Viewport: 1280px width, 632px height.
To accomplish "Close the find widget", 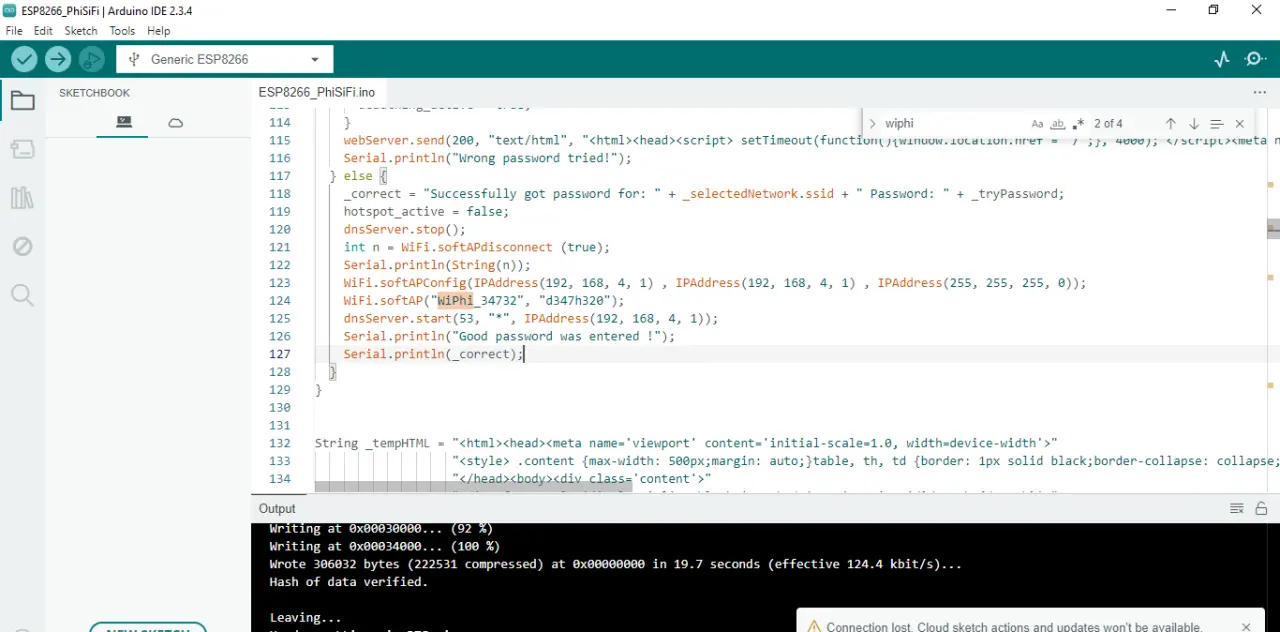I will (x=1240, y=124).
